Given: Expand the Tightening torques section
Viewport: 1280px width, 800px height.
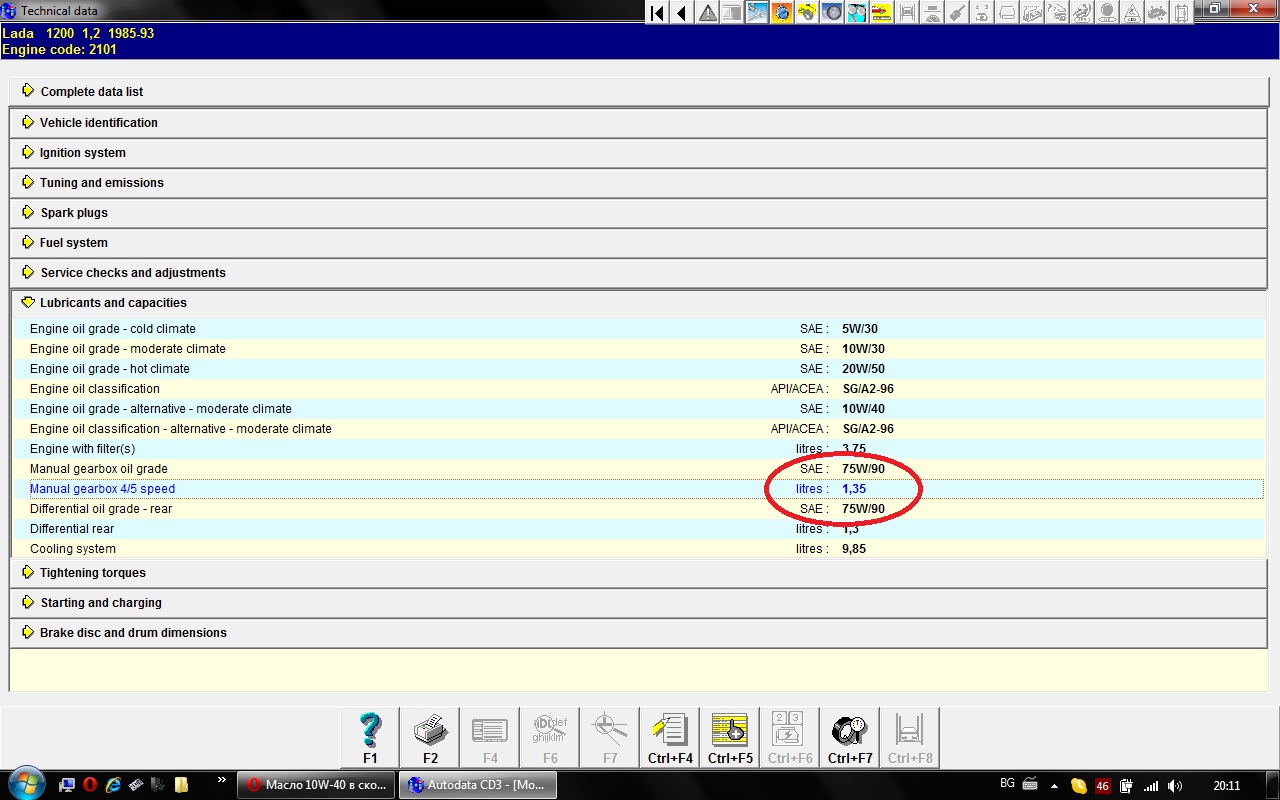Looking at the screenshot, I should pos(640,573).
